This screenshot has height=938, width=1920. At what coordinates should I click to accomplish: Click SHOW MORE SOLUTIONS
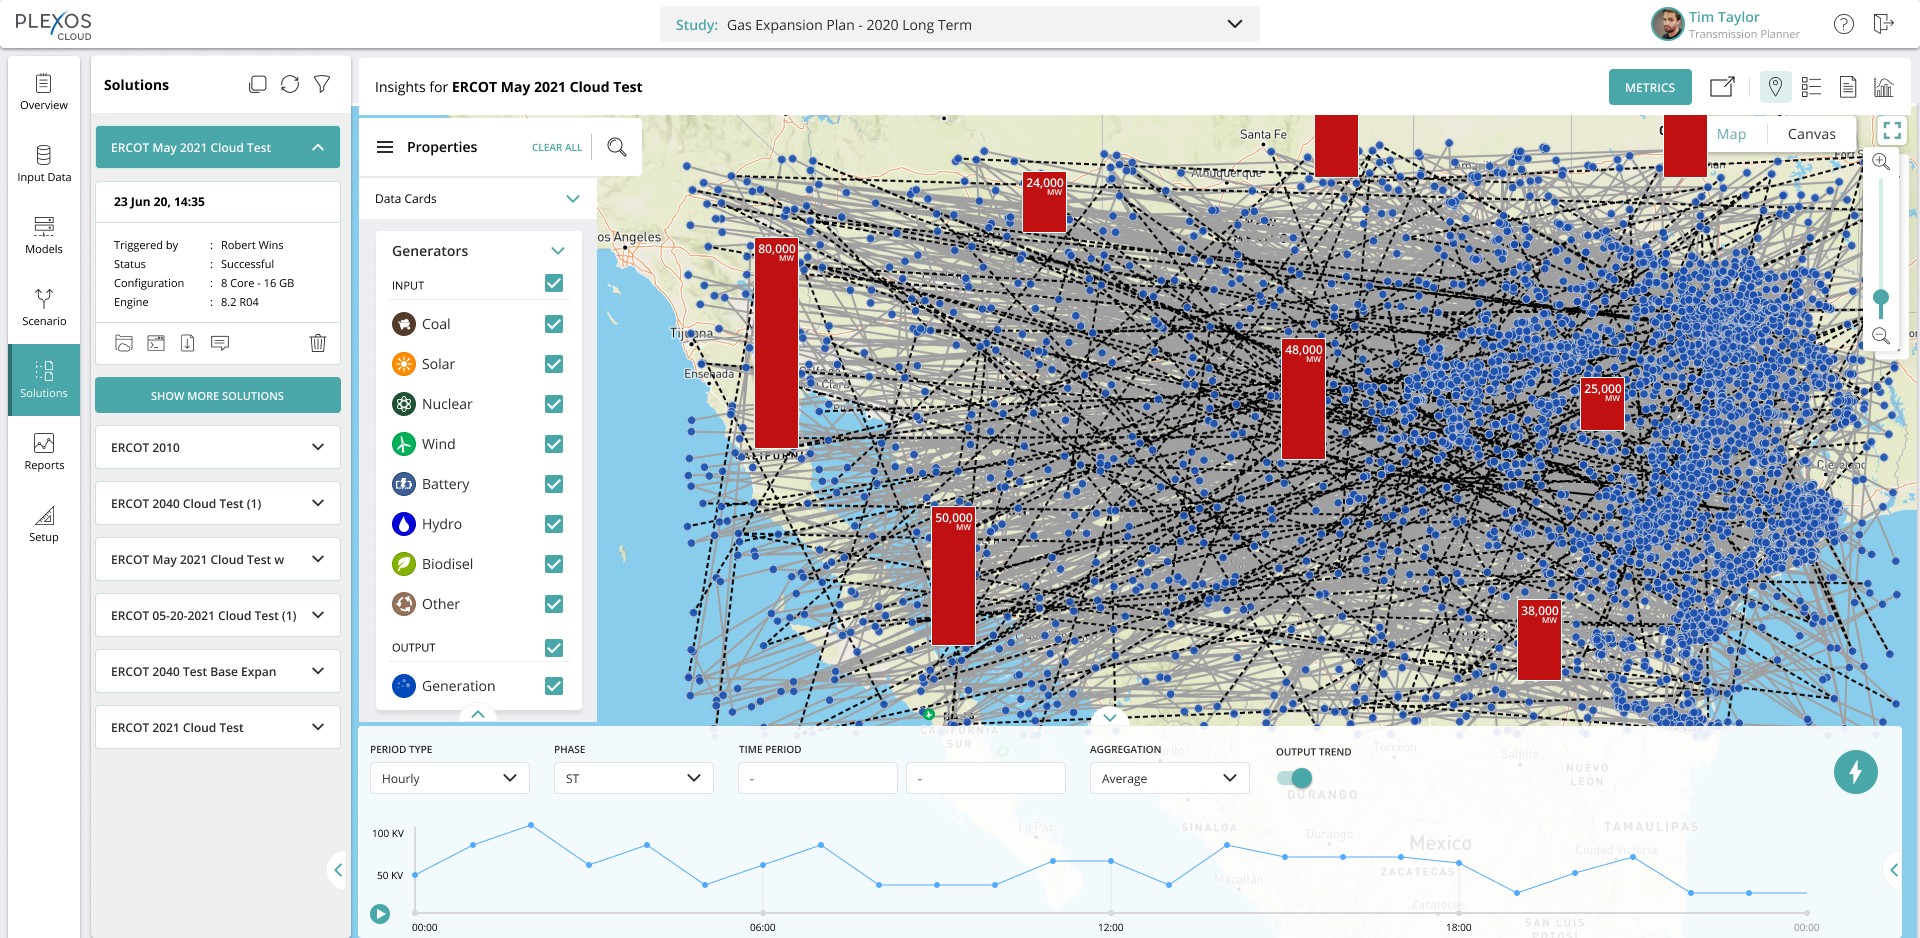click(x=218, y=395)
